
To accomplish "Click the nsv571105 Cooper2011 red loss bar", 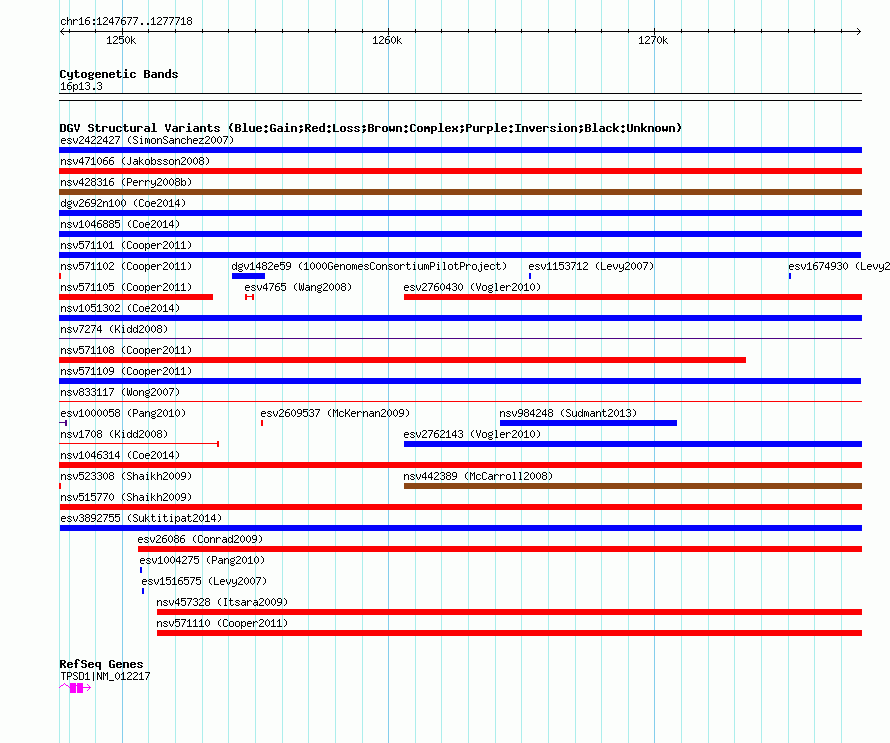I will point(136,297).
